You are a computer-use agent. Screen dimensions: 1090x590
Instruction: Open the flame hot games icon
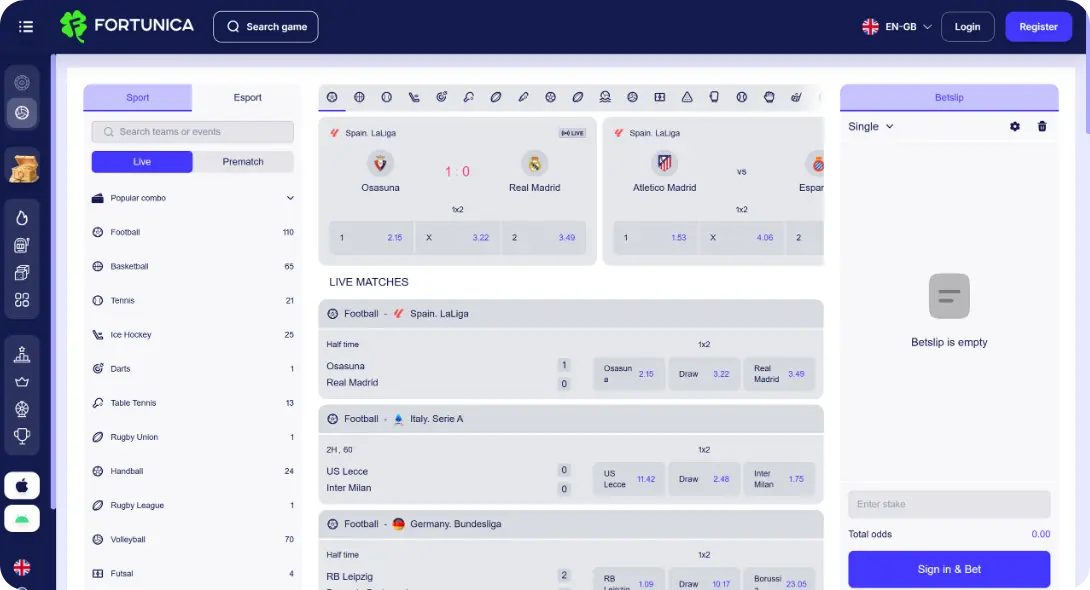[x=22, y=218]
